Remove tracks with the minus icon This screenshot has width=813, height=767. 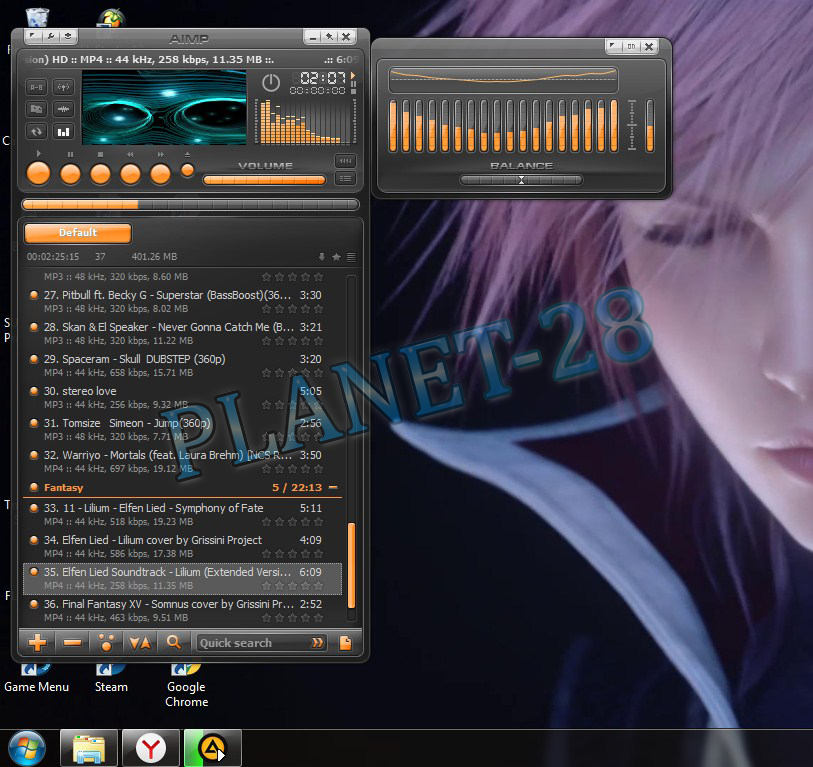point(72,642)
